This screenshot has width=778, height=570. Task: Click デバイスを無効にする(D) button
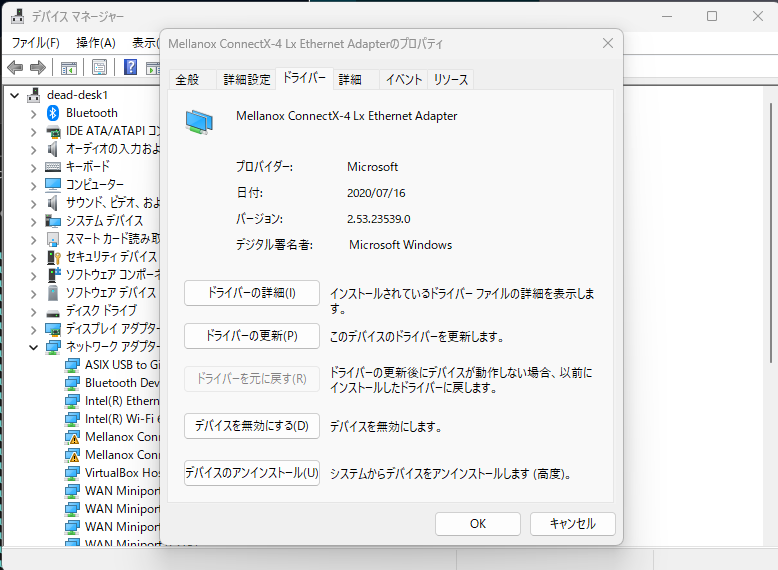coord(252,426)
